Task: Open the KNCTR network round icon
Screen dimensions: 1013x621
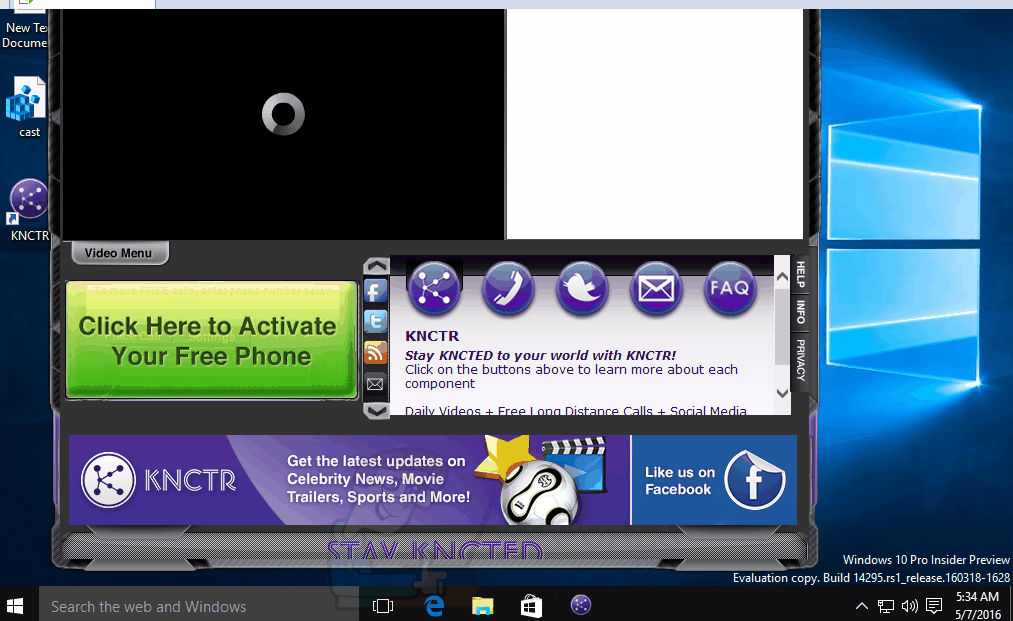Action: [433, 288]
